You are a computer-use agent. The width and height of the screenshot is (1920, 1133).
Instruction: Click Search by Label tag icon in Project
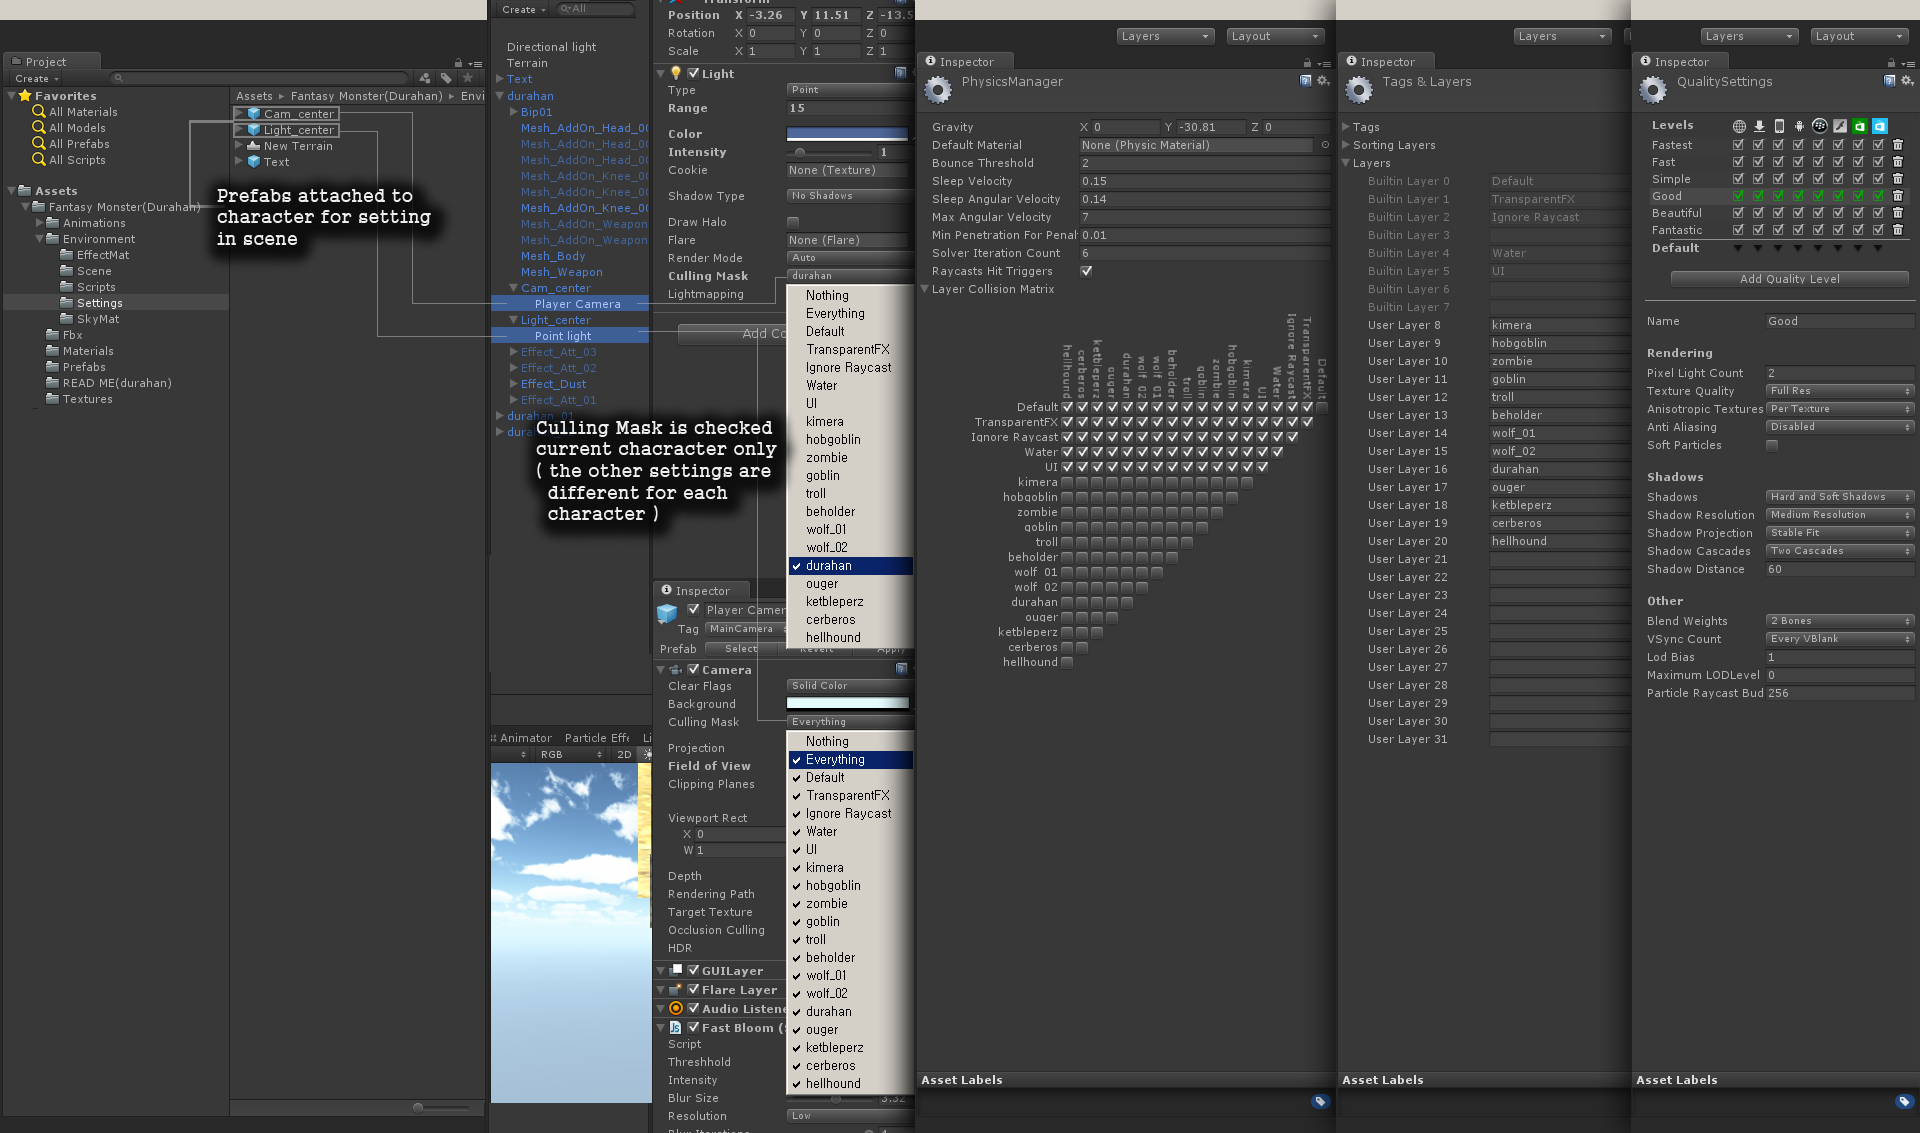(446, 78)
